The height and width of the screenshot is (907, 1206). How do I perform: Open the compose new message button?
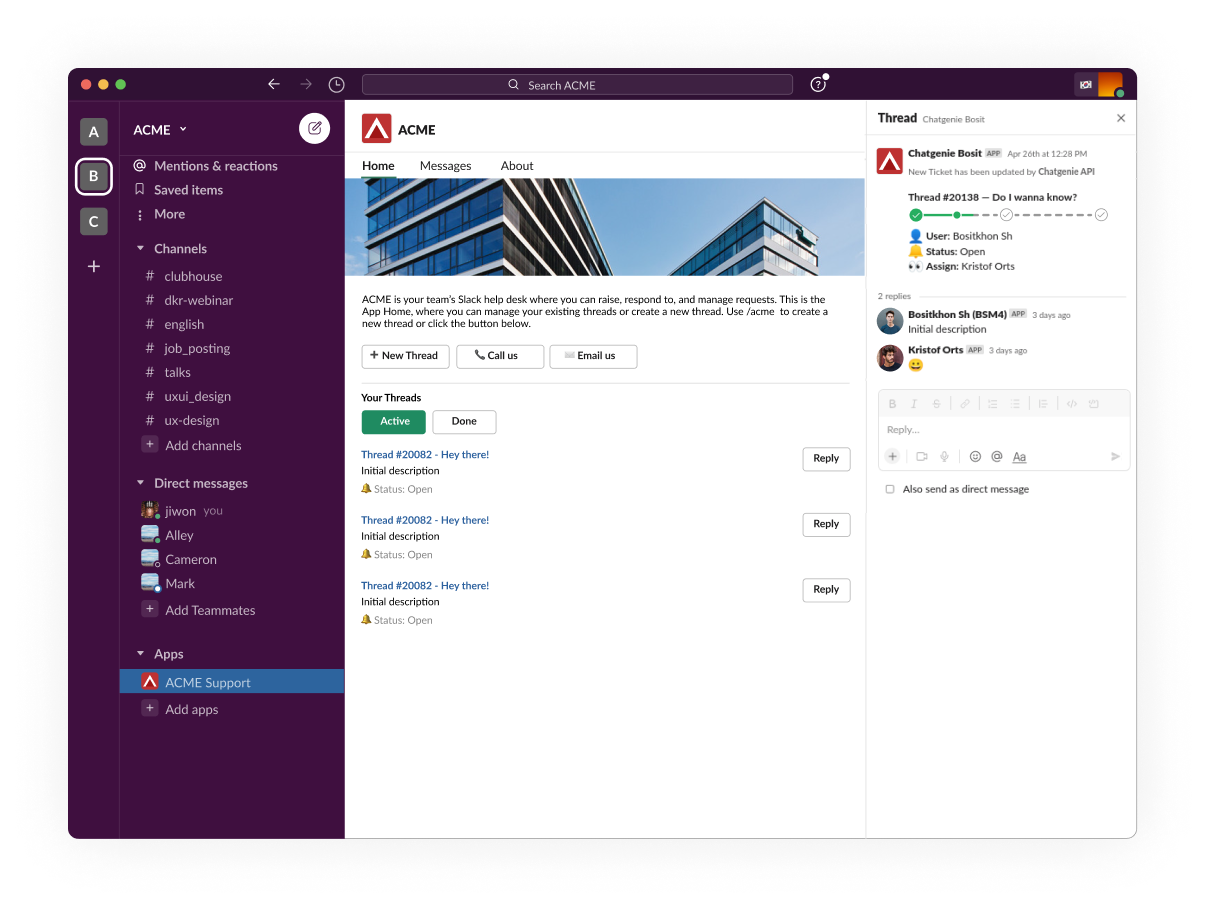pos(314,128)
